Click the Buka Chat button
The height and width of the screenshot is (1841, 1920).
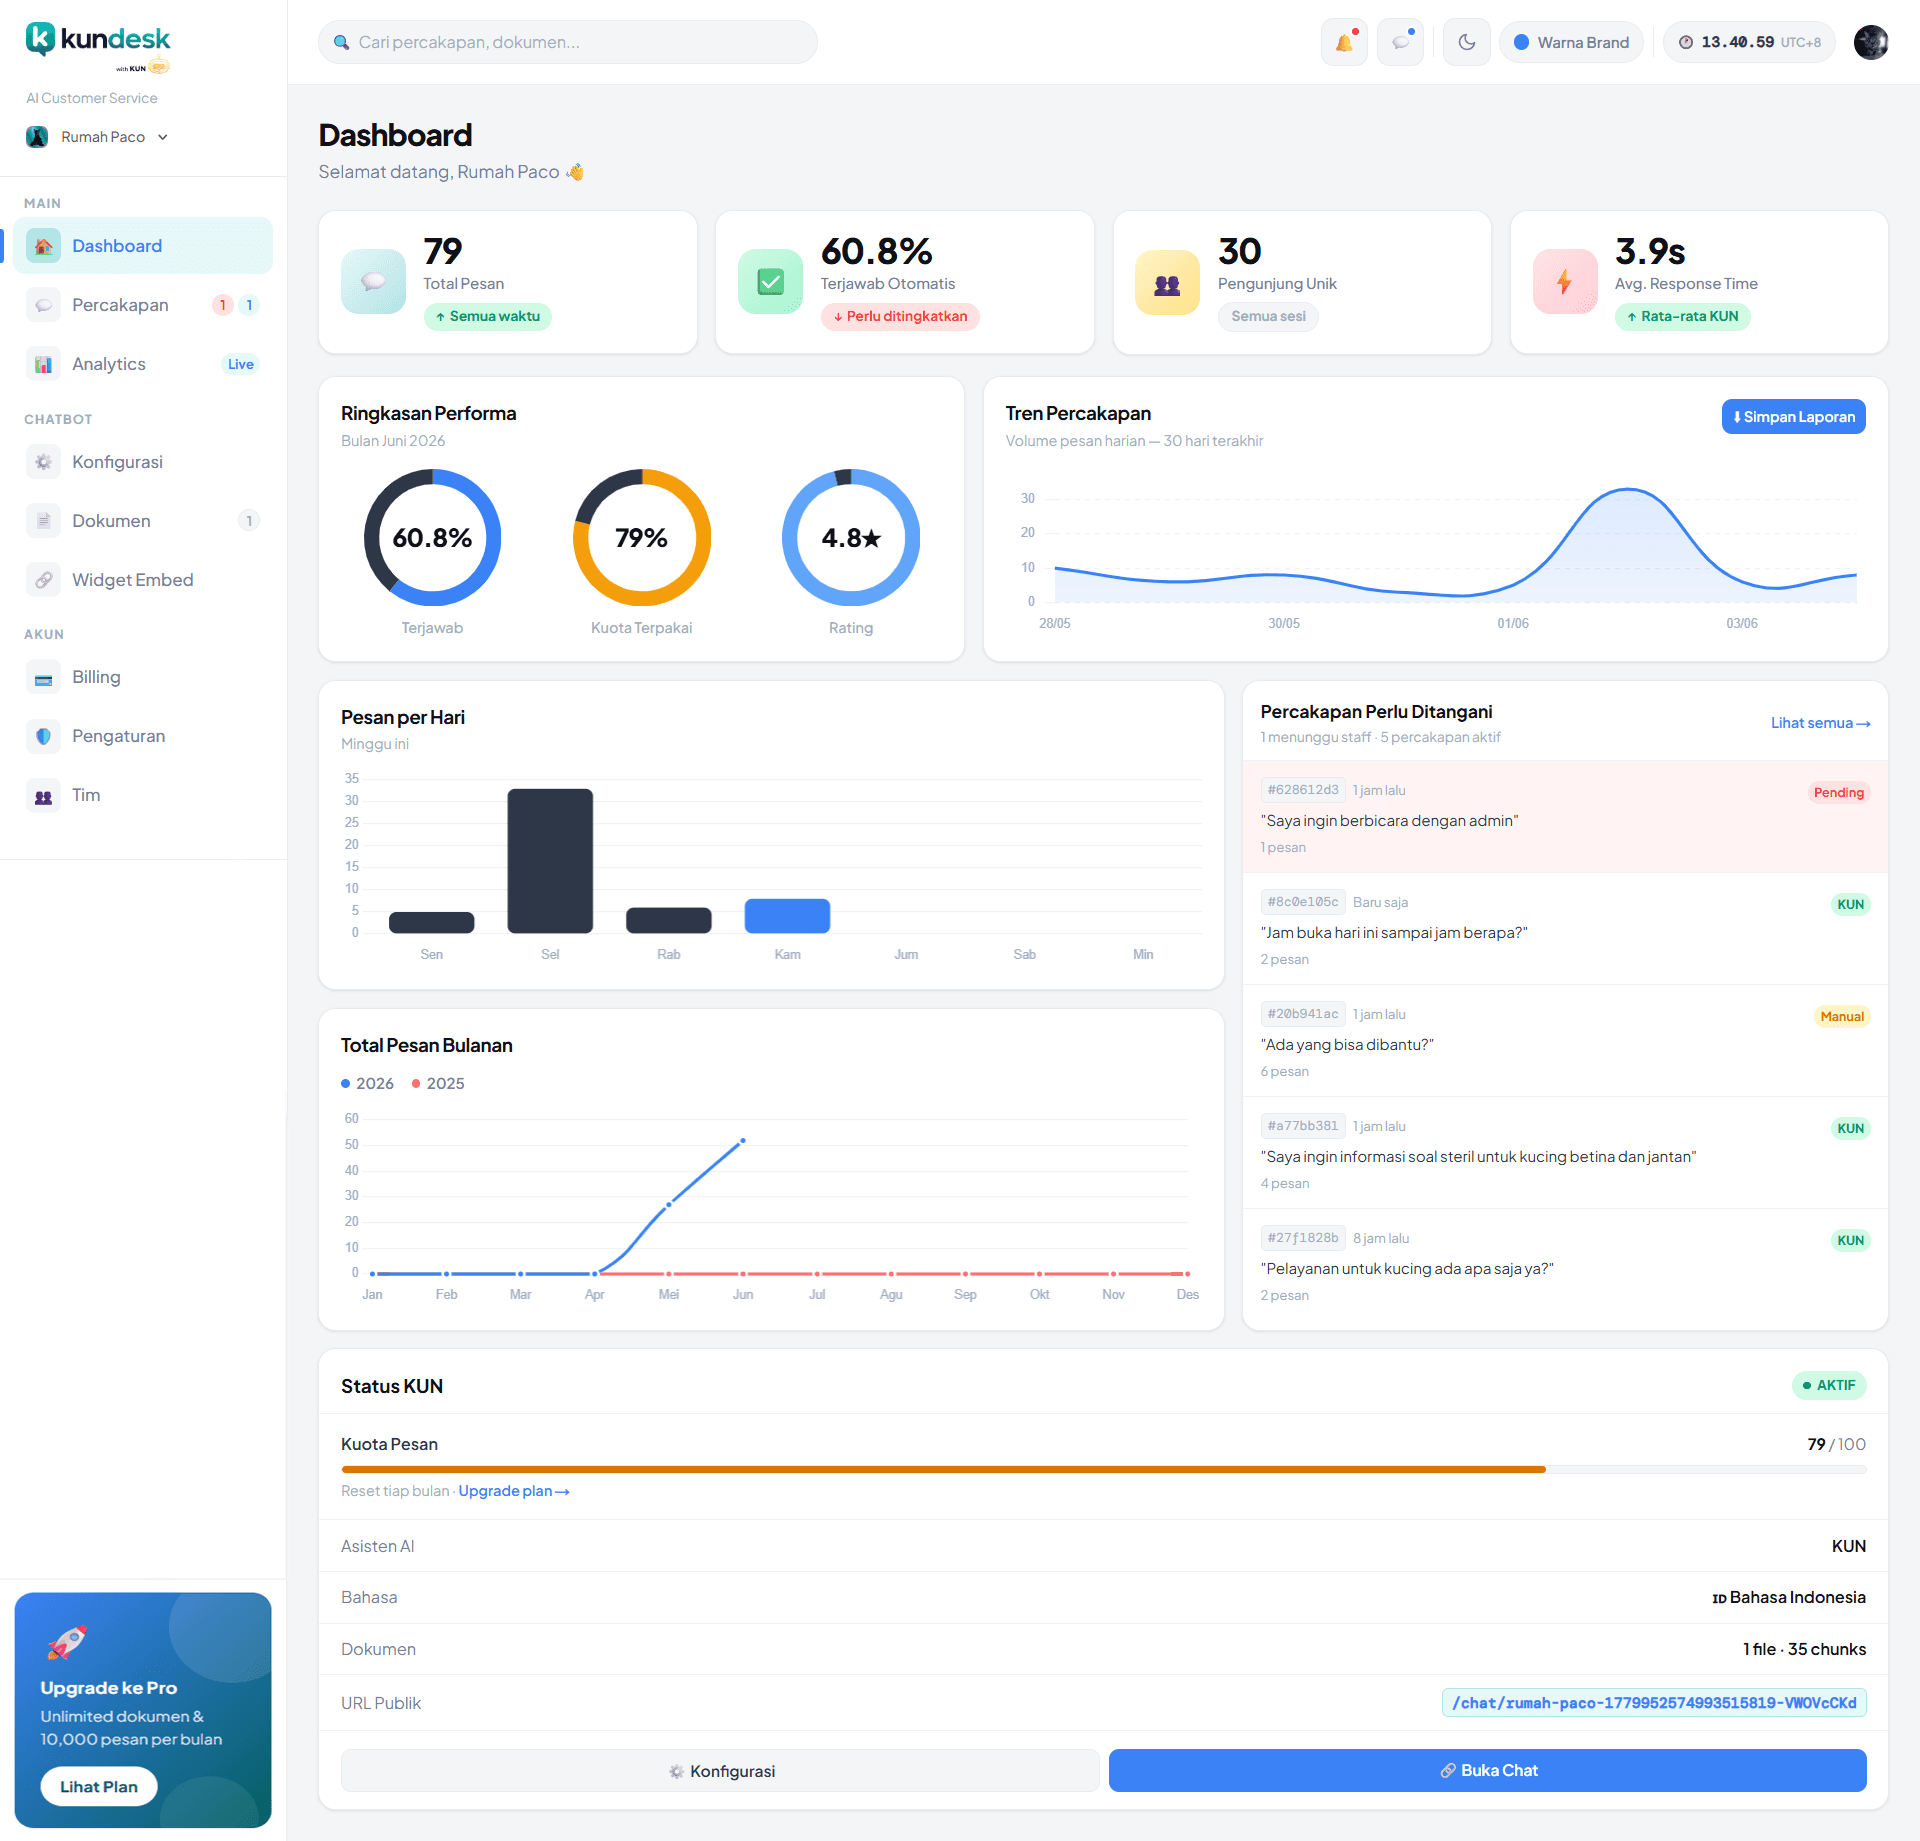click(x=1487, y=1770)
